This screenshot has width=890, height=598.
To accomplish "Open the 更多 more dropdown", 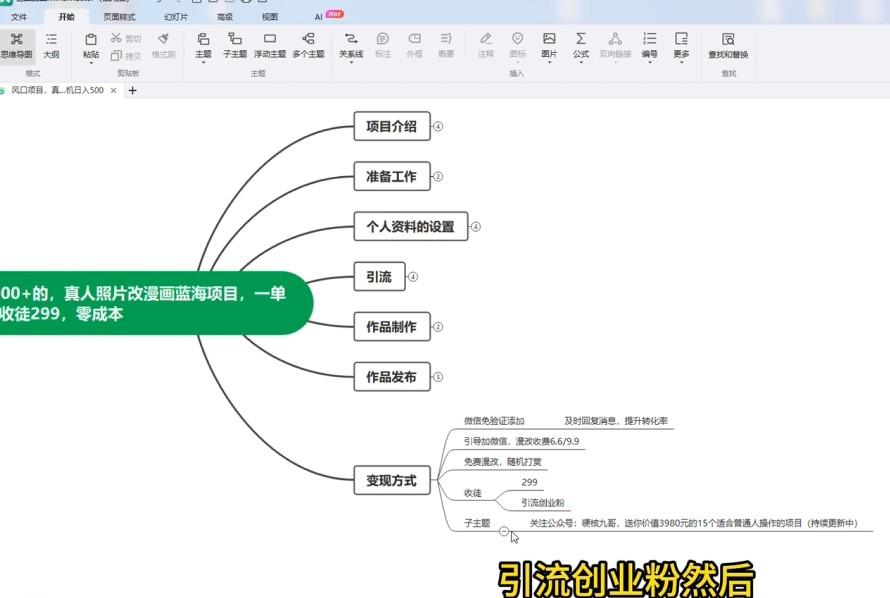I will pyautogui.click(x=681, y=45).
